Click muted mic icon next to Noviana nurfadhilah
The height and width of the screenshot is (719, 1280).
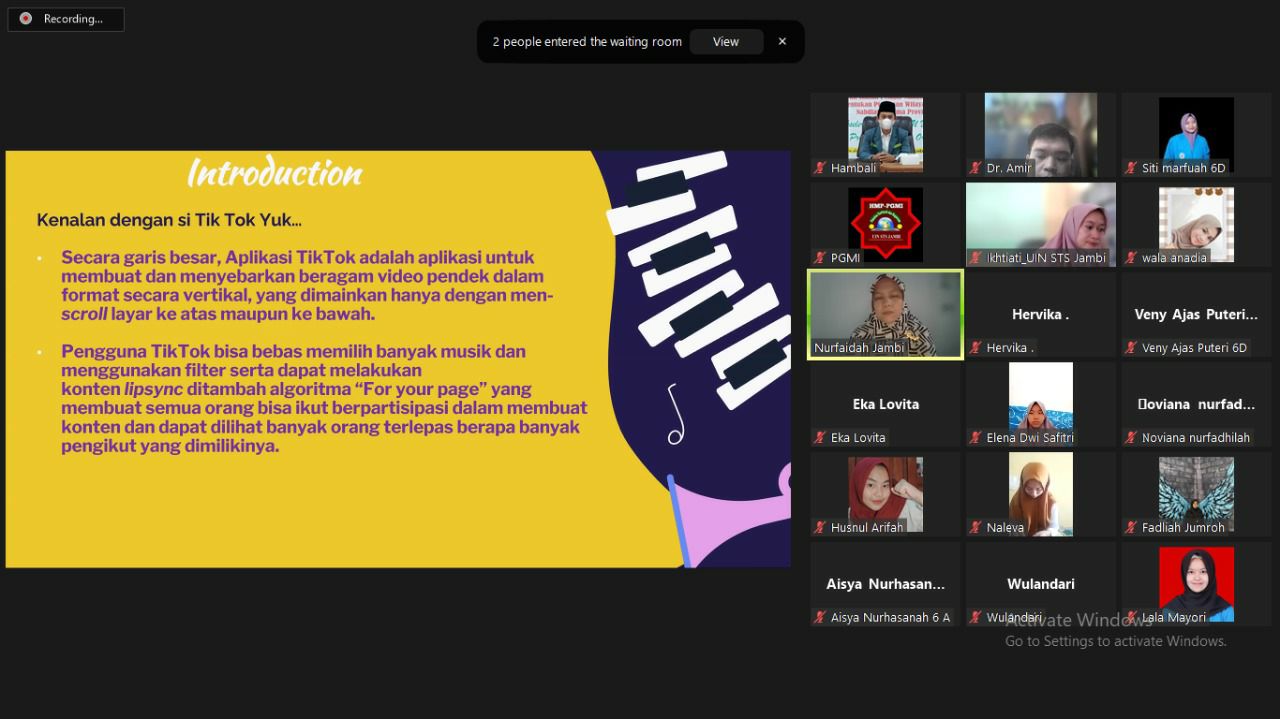pos(1131,438)
